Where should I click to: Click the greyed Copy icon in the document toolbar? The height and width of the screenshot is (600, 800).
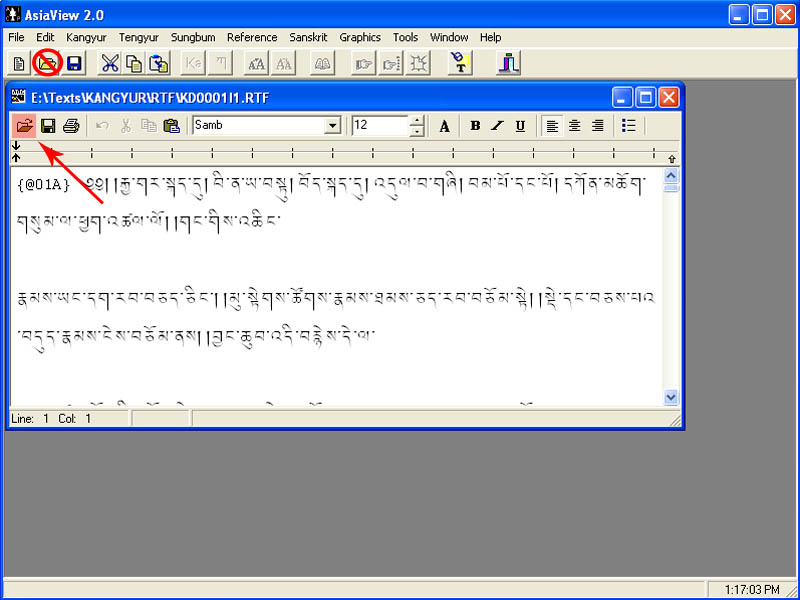148,126
